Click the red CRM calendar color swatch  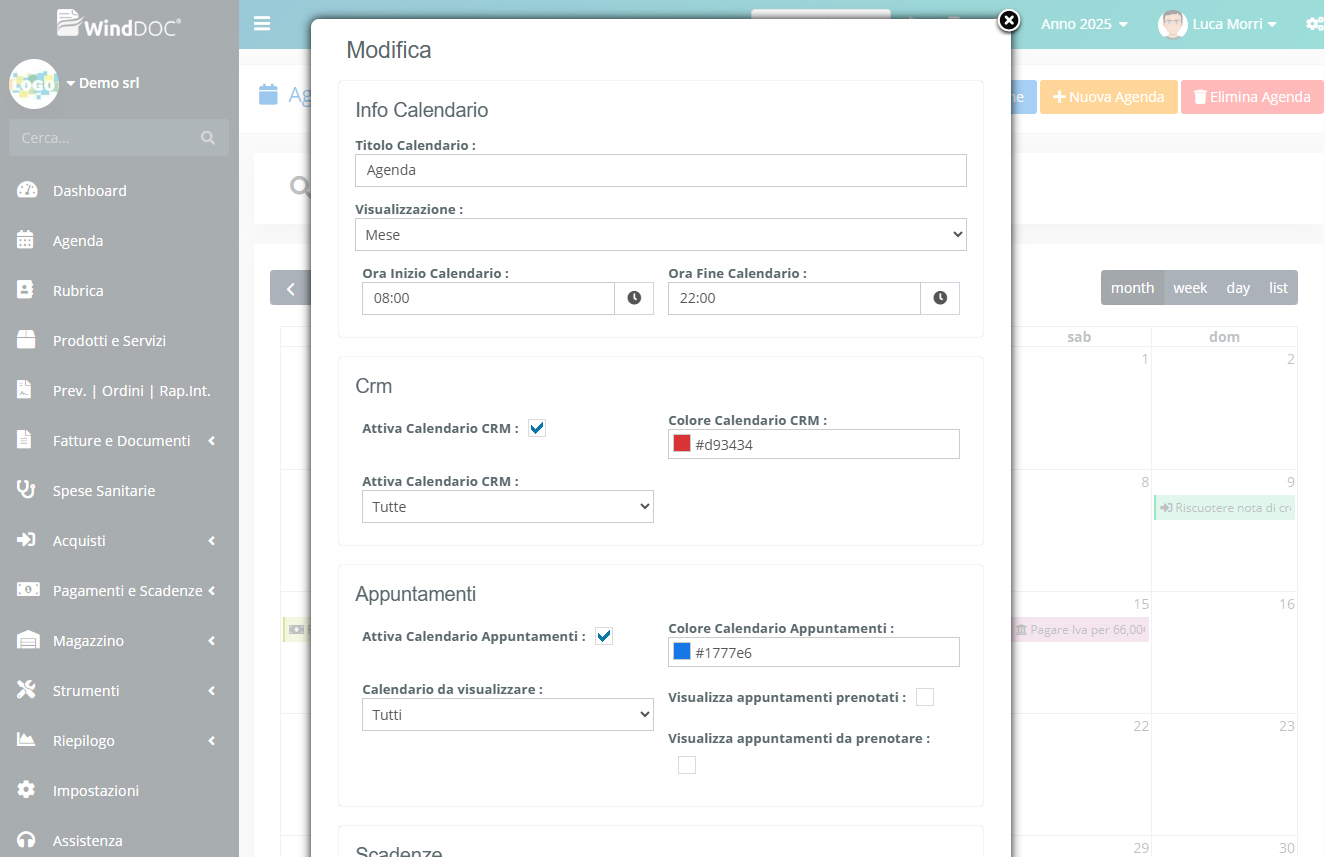click(682, 444)
